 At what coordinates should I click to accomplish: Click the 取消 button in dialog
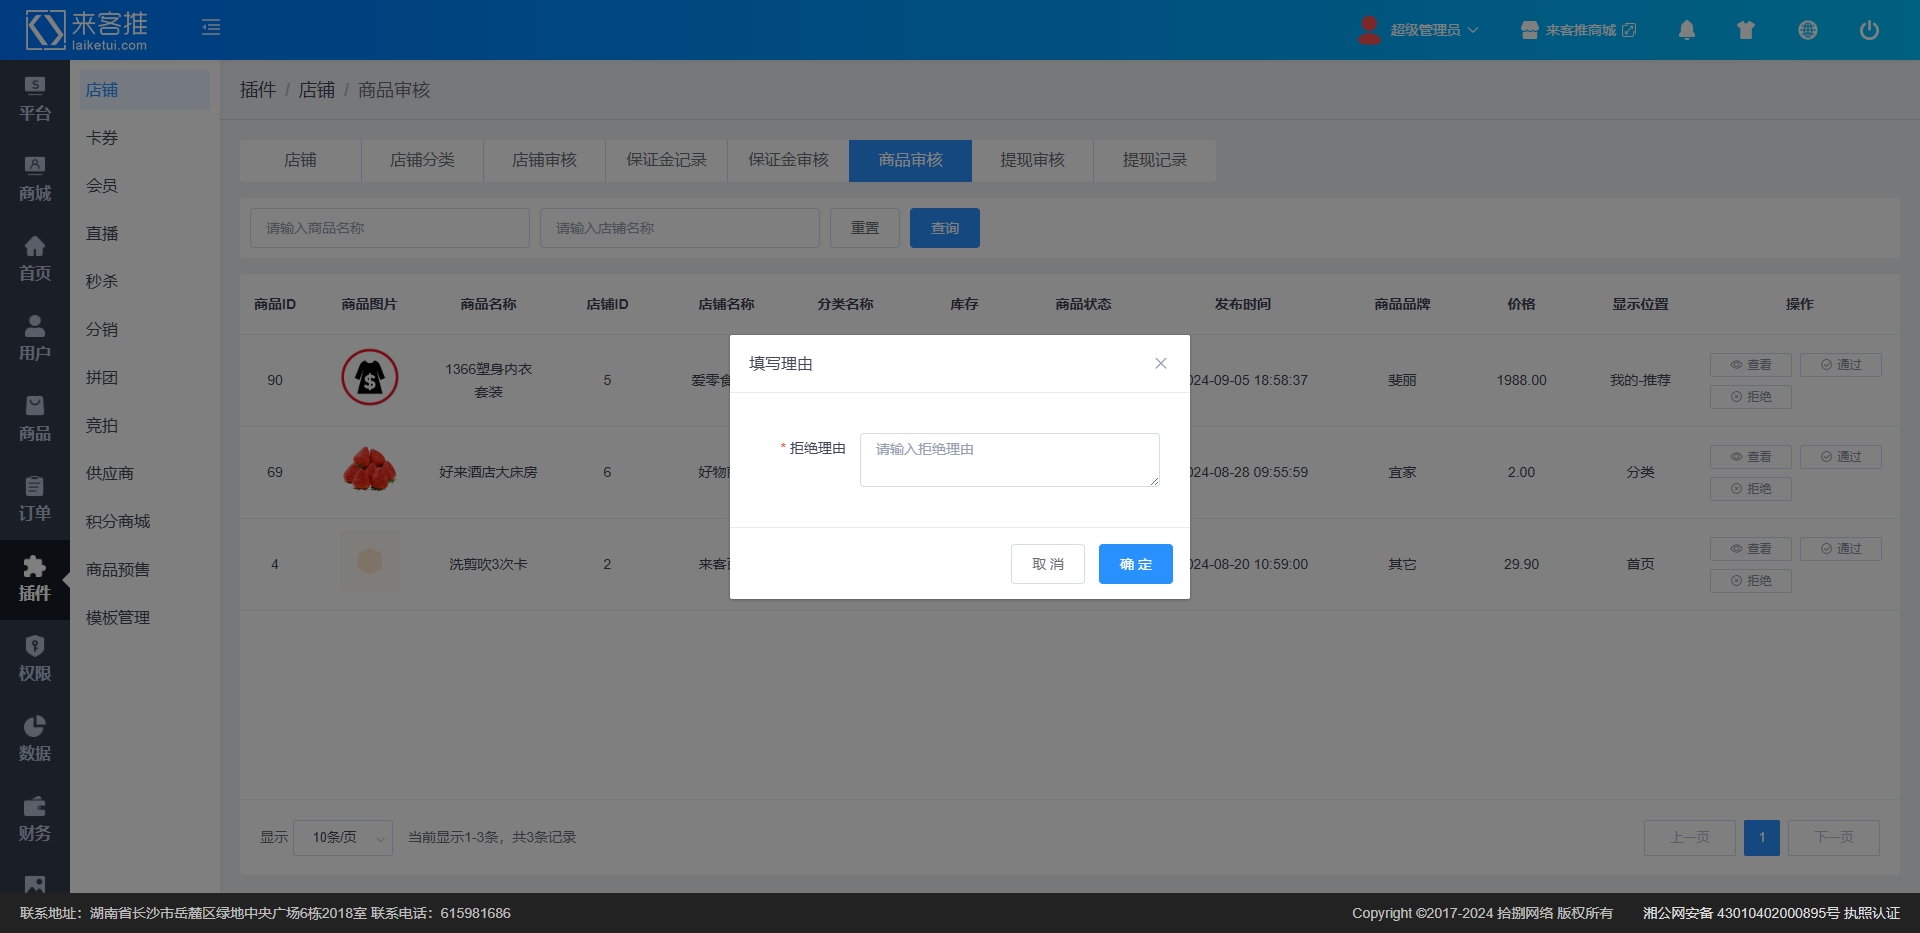[x=1047, y=564]
